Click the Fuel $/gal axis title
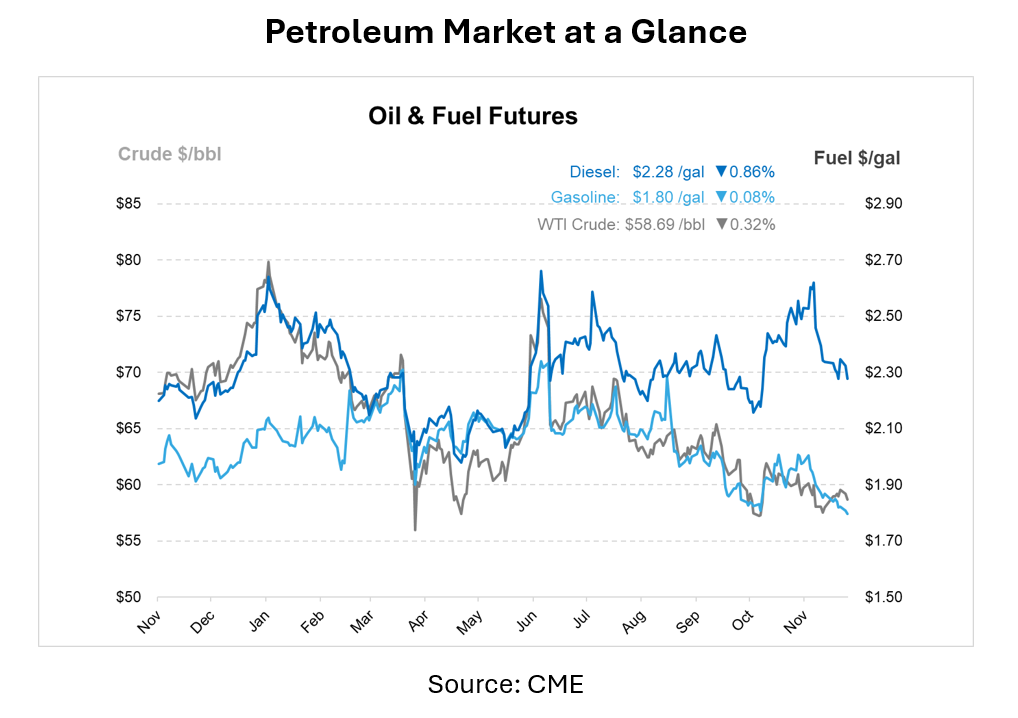The height and width of the screenshot is (718, 1018). pos(857,158)
